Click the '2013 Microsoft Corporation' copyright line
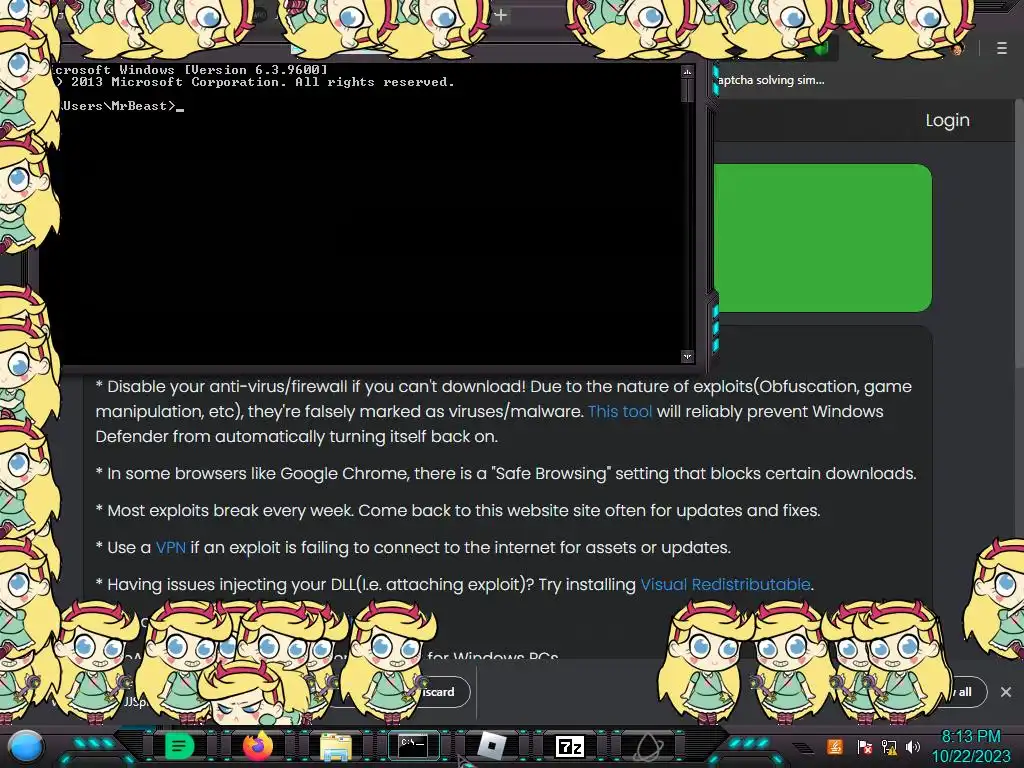Screen dimensions: 1024x768 coord(253,82)
